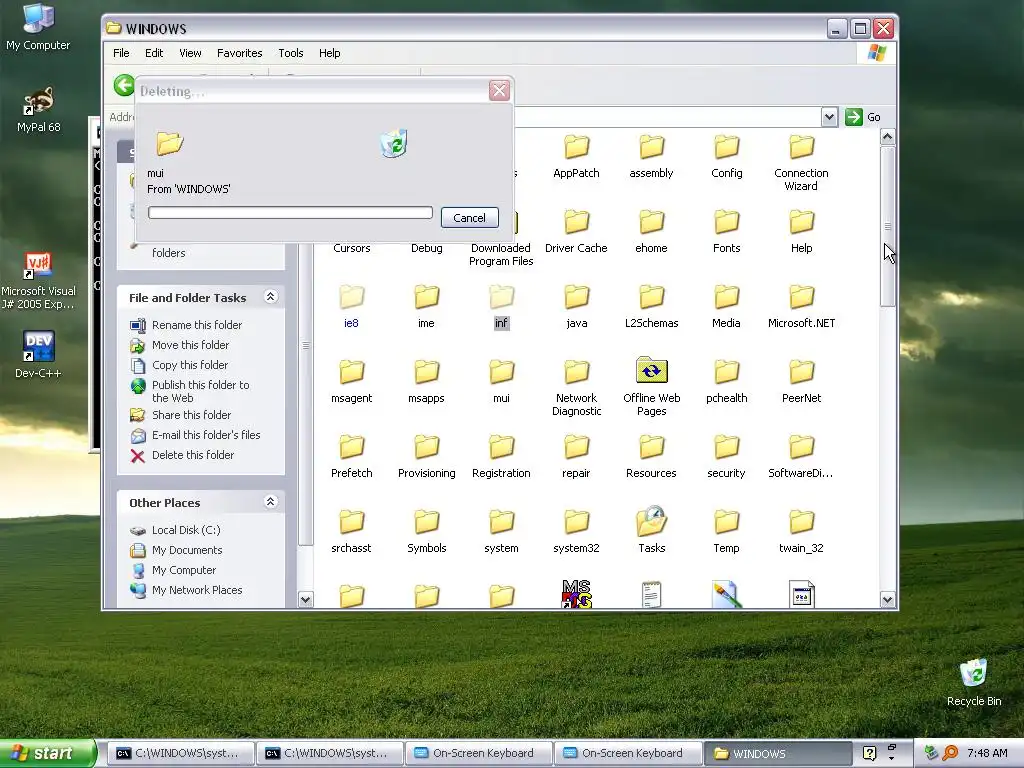Click the taskbar help question icon
This screenshot has height=768, width=1024.
click(869, 753)
